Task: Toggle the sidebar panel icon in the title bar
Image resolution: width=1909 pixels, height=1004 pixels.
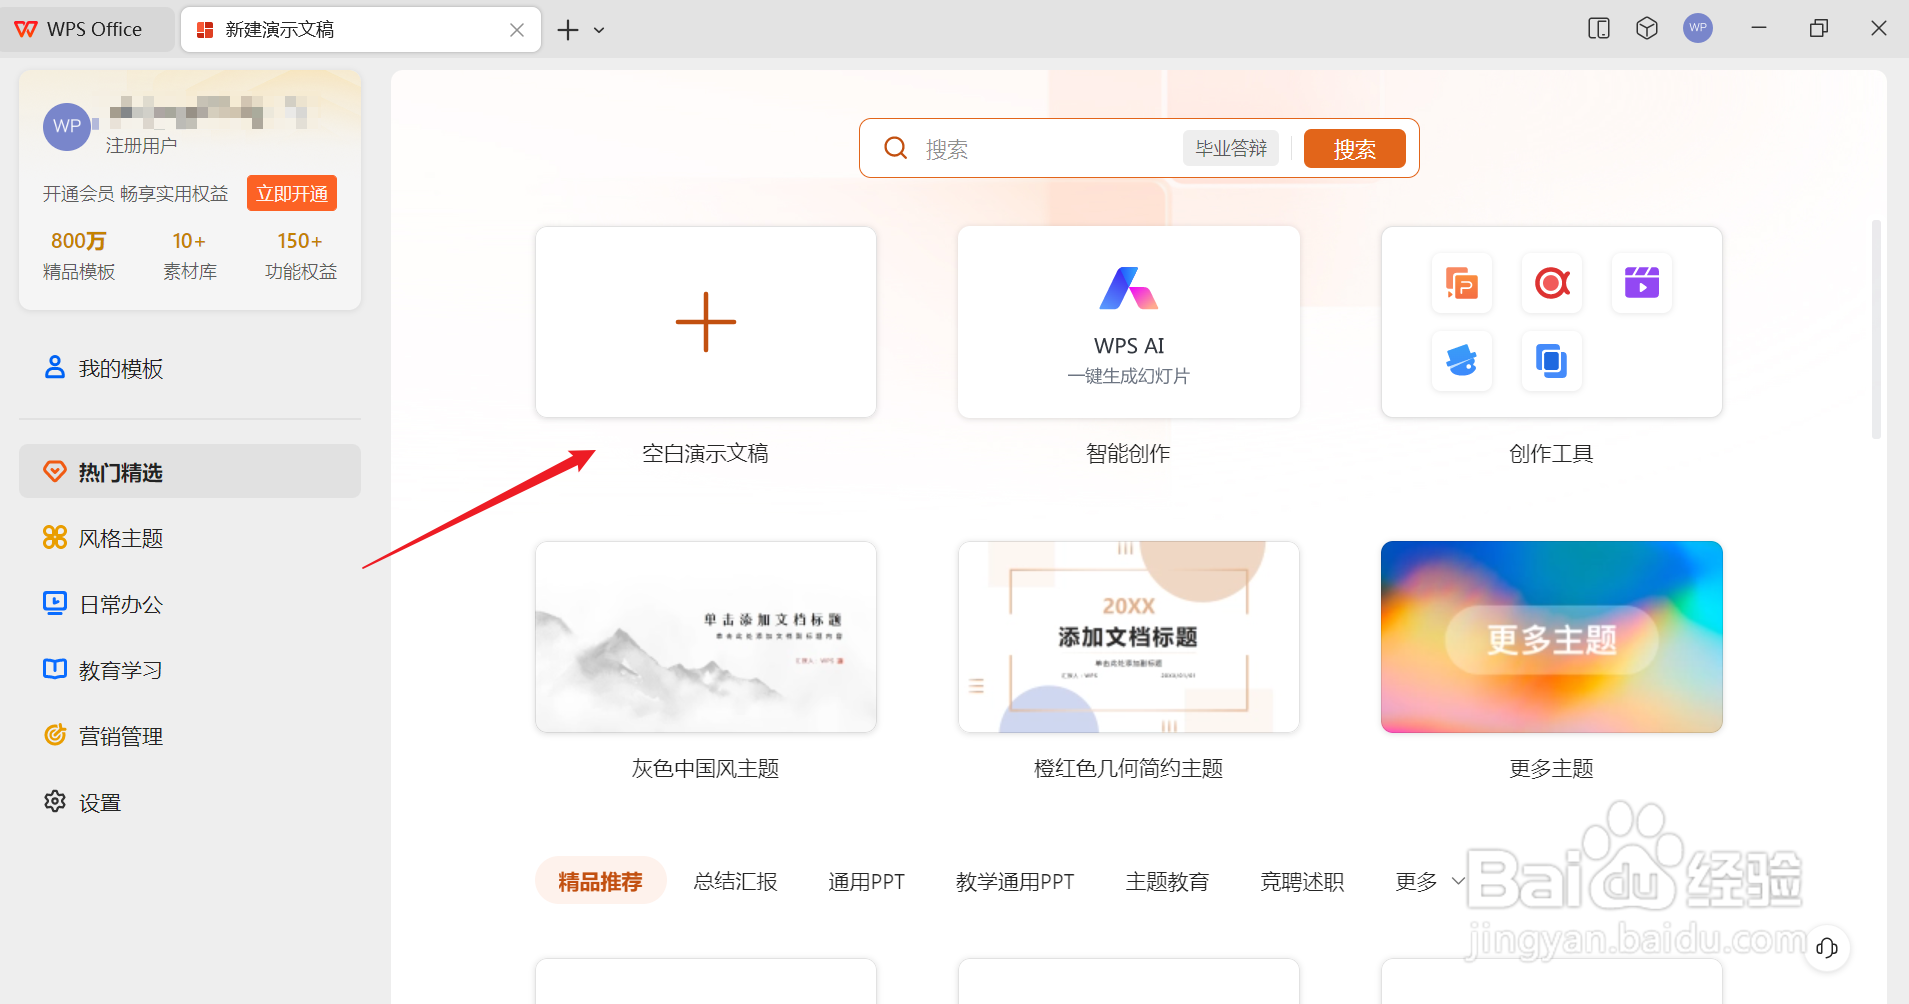Action: click(x=1599, y=28)
